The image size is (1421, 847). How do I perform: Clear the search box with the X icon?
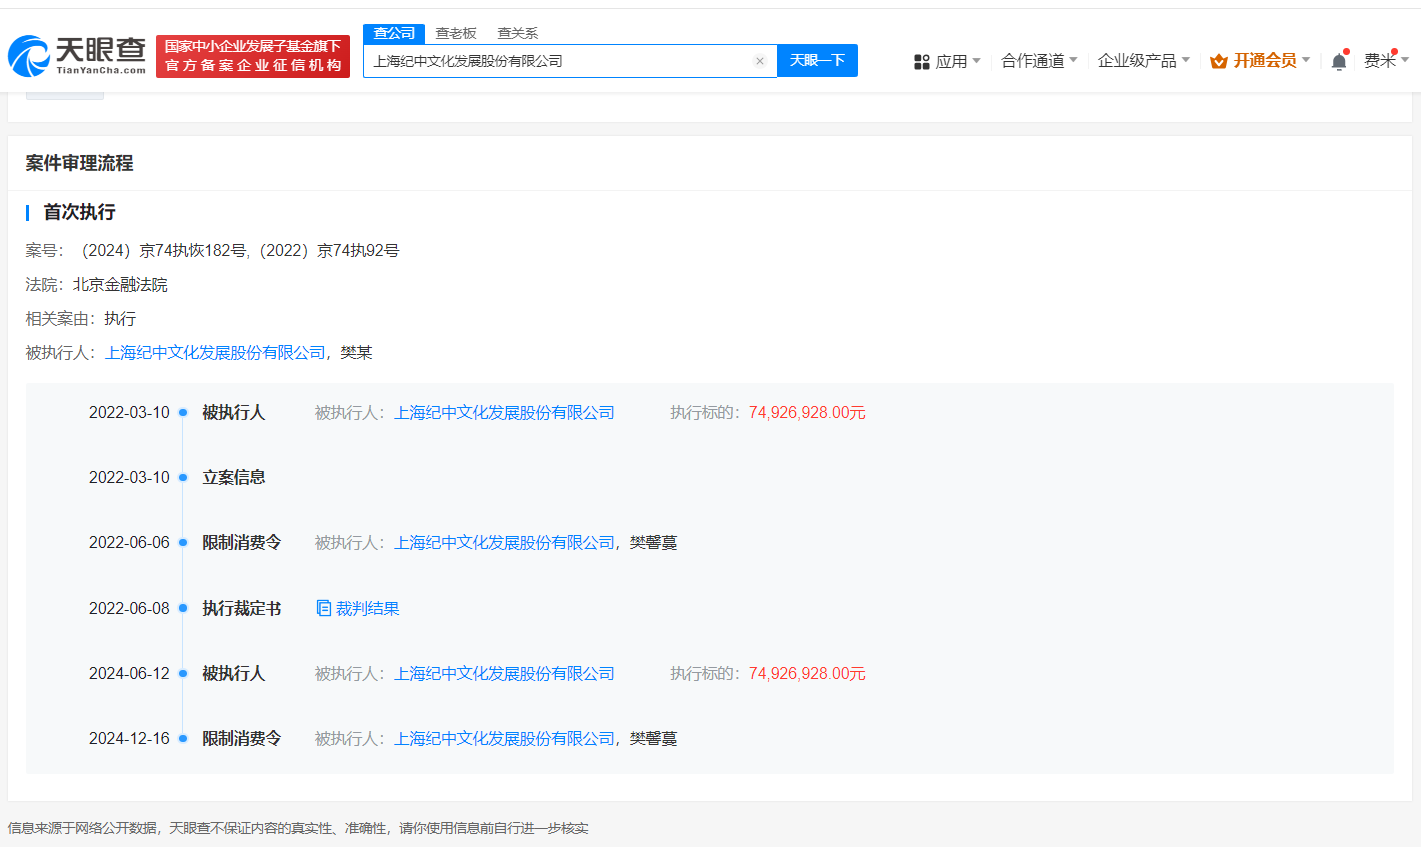(x=760, y=61)
